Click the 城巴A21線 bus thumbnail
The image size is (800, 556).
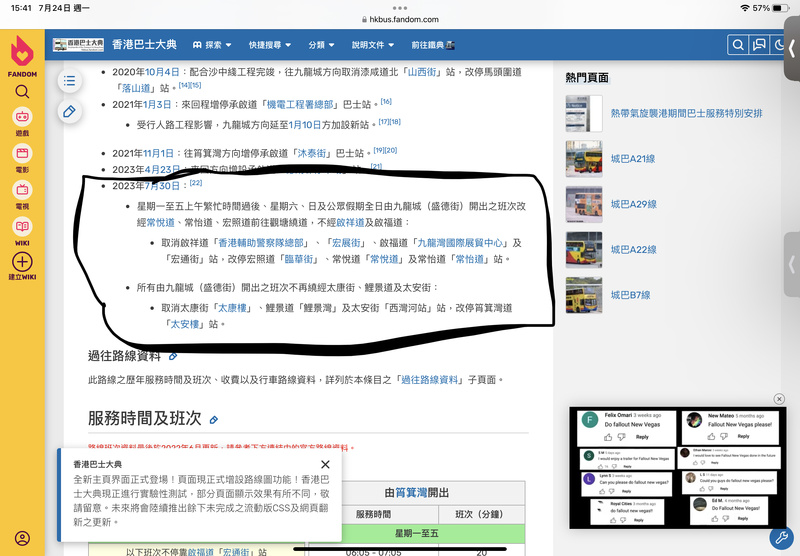pos(584,159)
